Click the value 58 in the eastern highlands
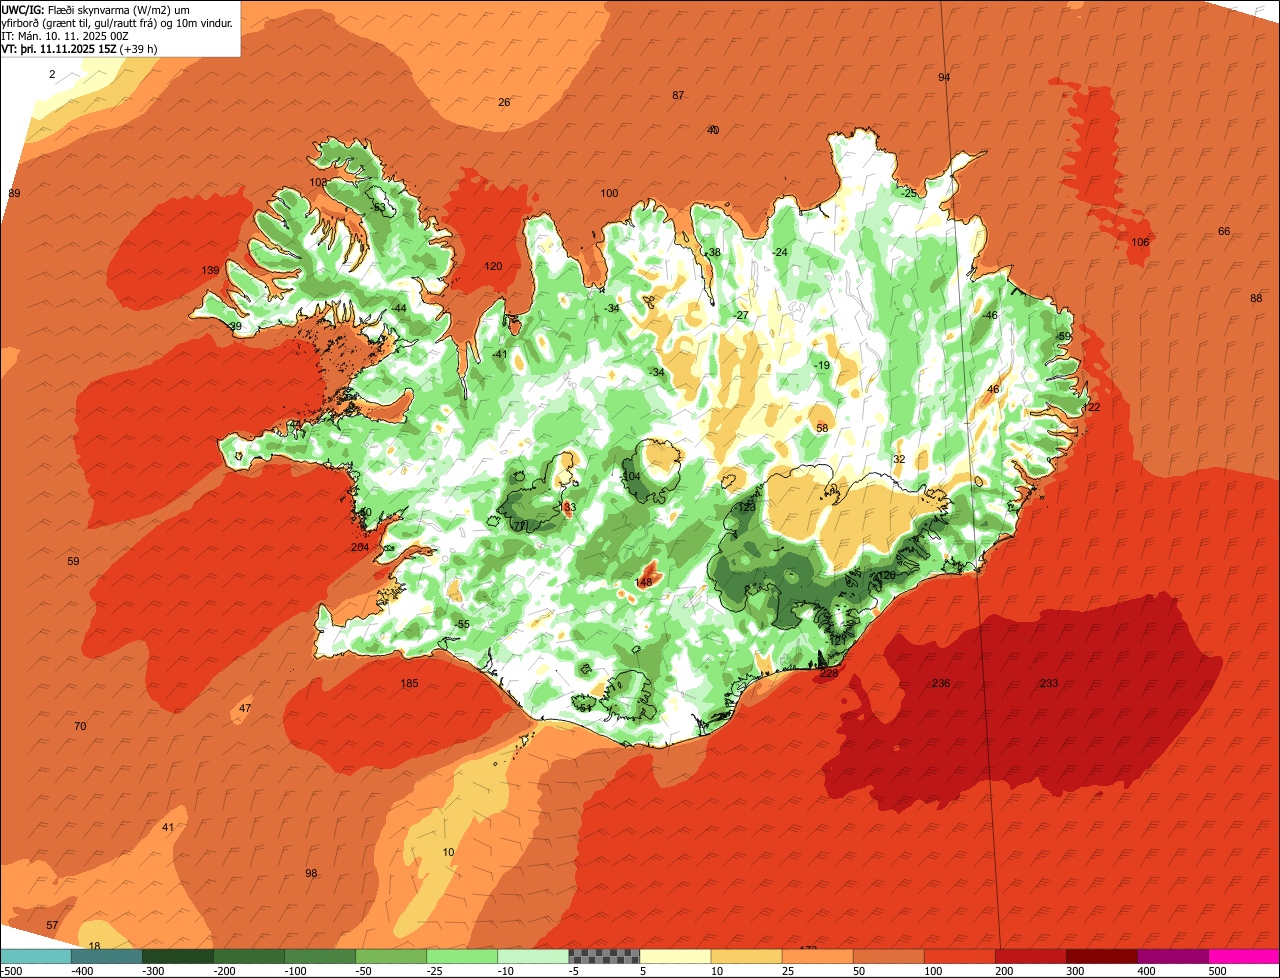Image resolution: width=1280 pixels, height=978 pixels. tap(822, 428)
